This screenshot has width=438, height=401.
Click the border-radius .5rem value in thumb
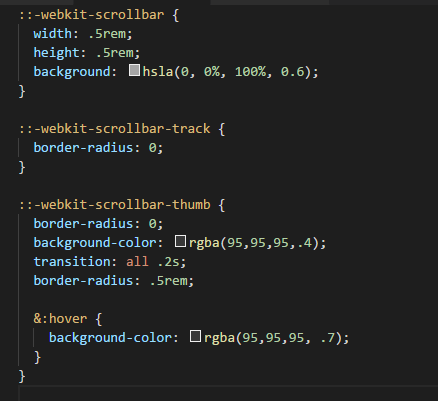(168, 281)
